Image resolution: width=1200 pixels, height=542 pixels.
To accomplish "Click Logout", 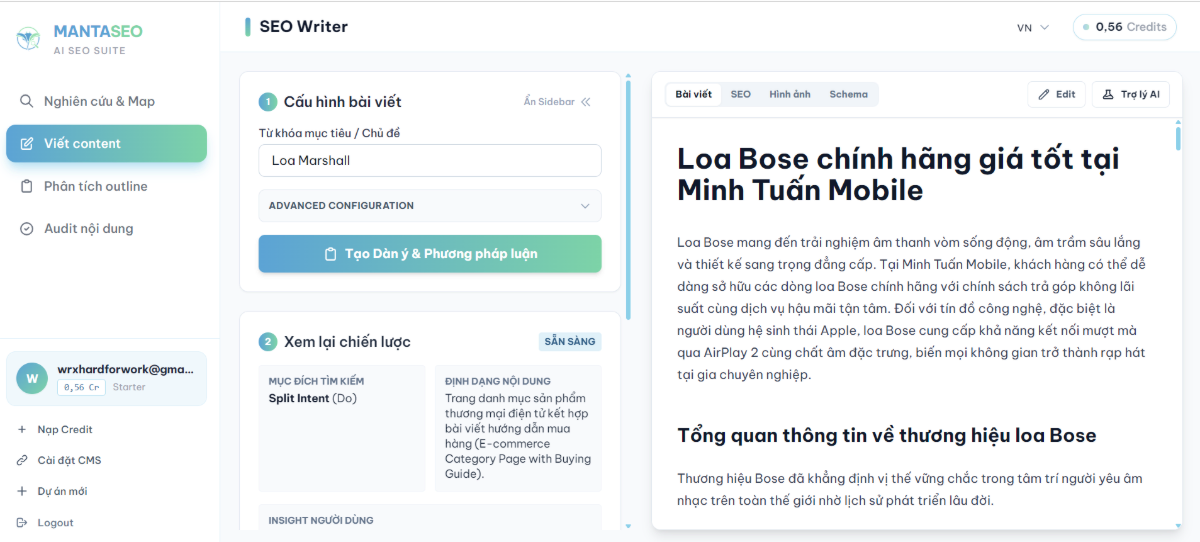I will [x=55, y=523].
